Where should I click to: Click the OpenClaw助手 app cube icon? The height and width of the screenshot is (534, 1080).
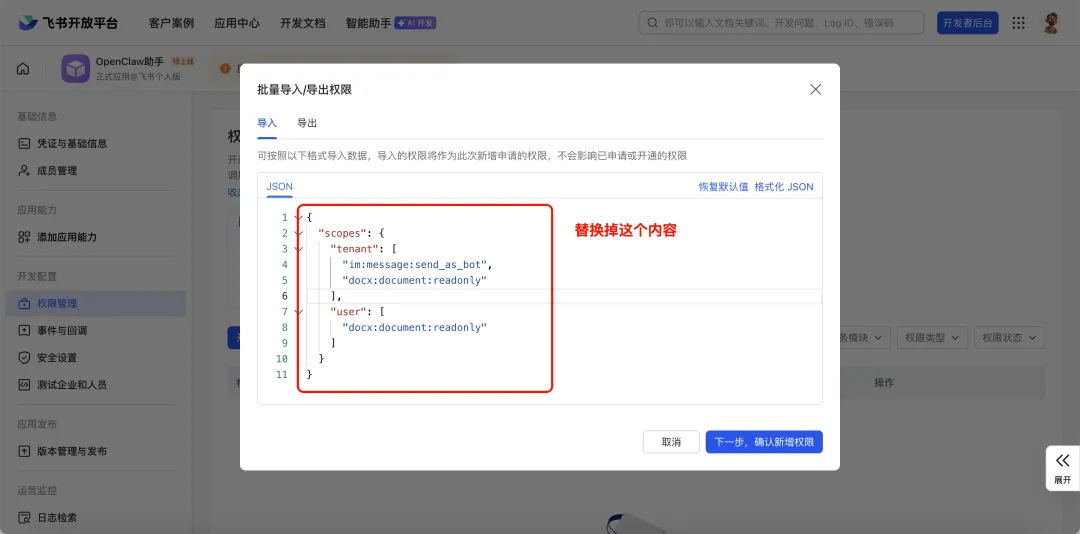(x=76, y=69)
